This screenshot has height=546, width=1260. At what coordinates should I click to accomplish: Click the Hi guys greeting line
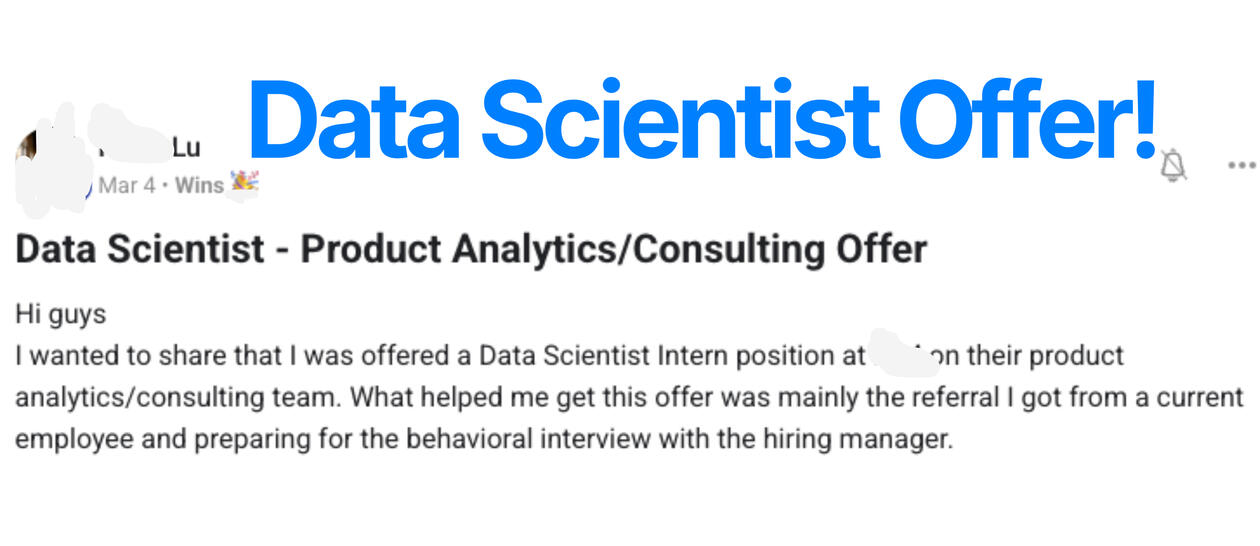tap(61, 315)
